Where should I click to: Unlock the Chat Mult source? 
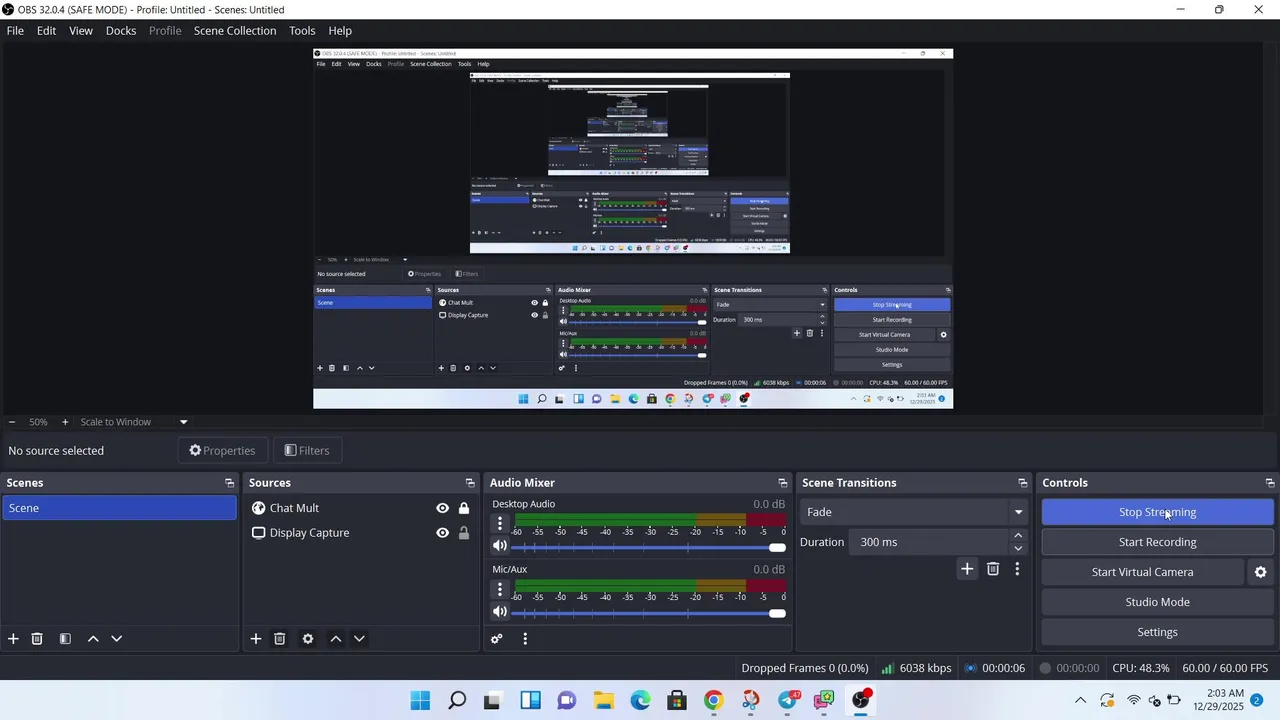[x=464, y=508]
